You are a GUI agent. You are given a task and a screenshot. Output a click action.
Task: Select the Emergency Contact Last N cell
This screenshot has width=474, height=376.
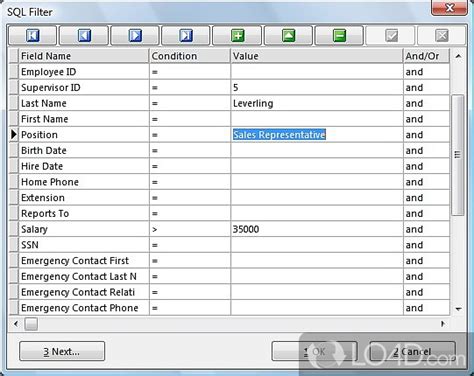click(x=84, y=276)
